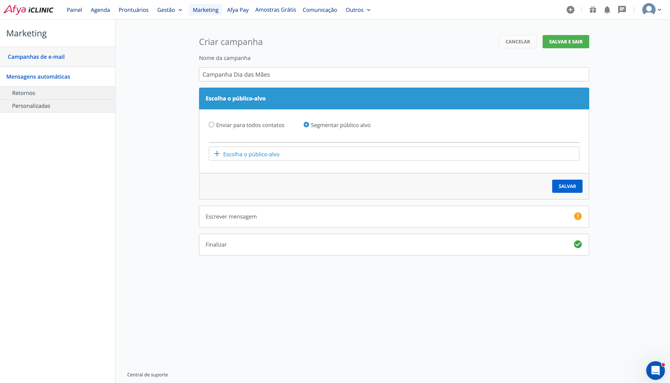Open the user profile avatar menu
This screenshot has height=383, width=670.
(651, 9)
